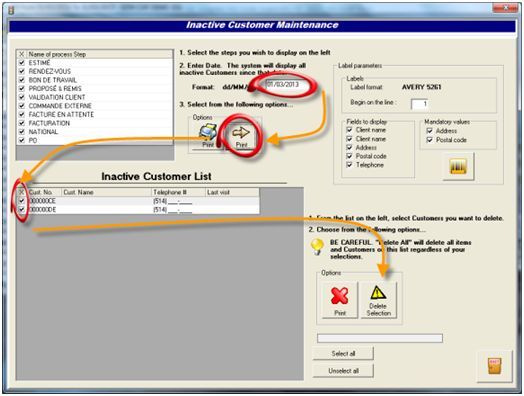The height and width of the screenshot is (396, 524).
Task: Click Name of process Step header
Action: [100, 54]
